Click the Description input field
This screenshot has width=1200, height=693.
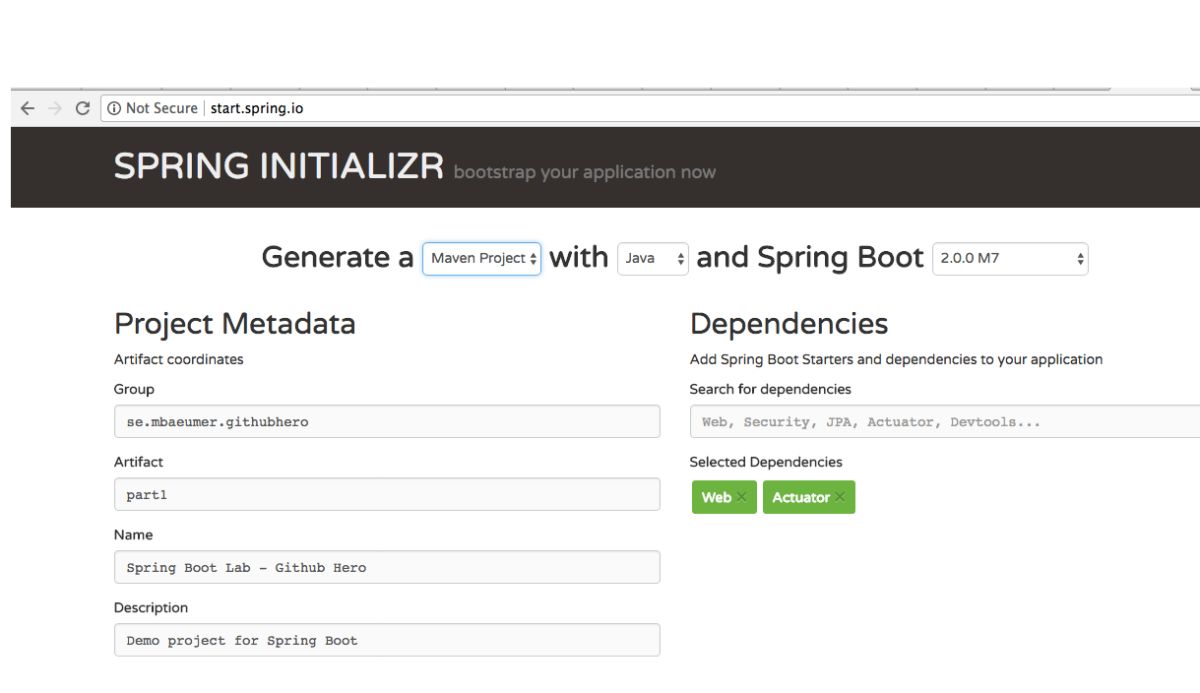387,640
